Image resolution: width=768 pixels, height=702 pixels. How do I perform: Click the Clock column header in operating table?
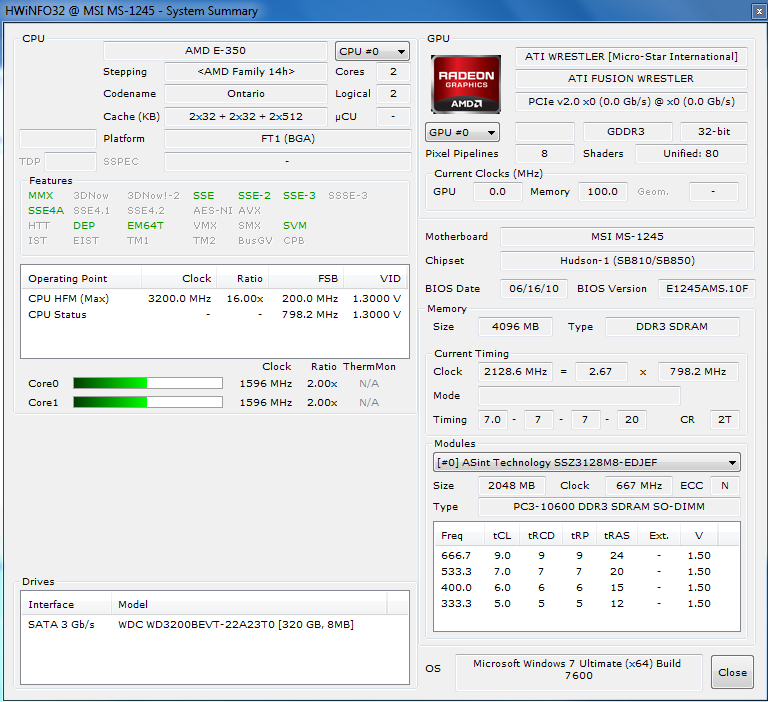(x=179, y=278)
